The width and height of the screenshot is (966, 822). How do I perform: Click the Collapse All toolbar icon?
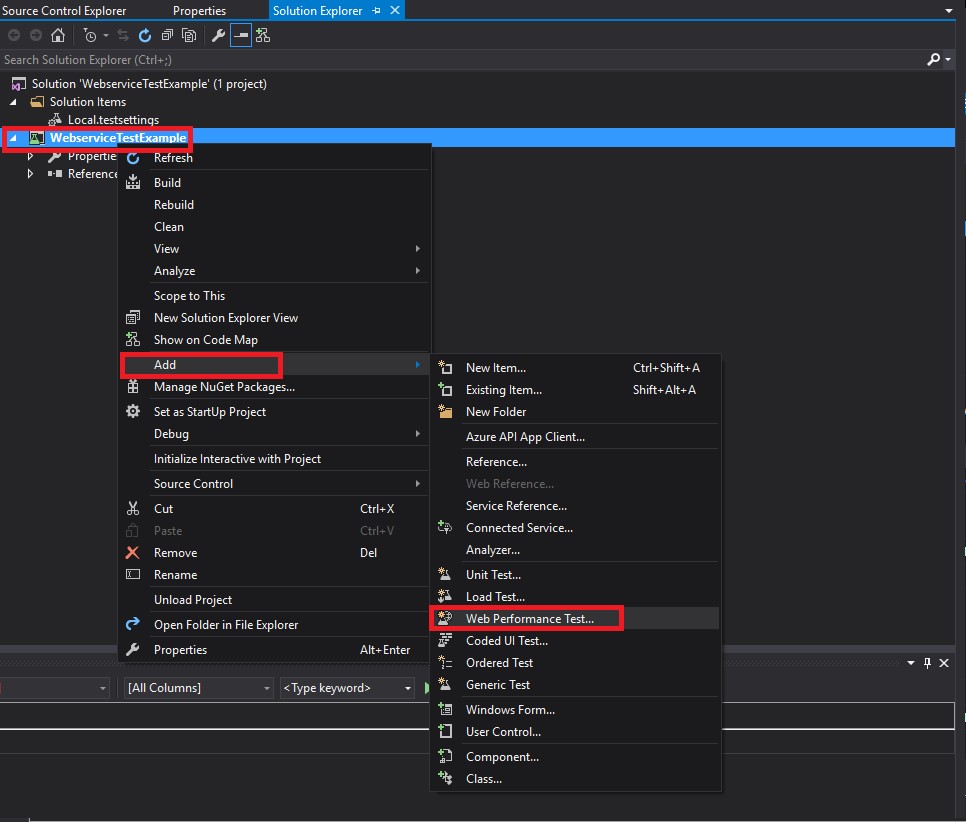[167, 34]
